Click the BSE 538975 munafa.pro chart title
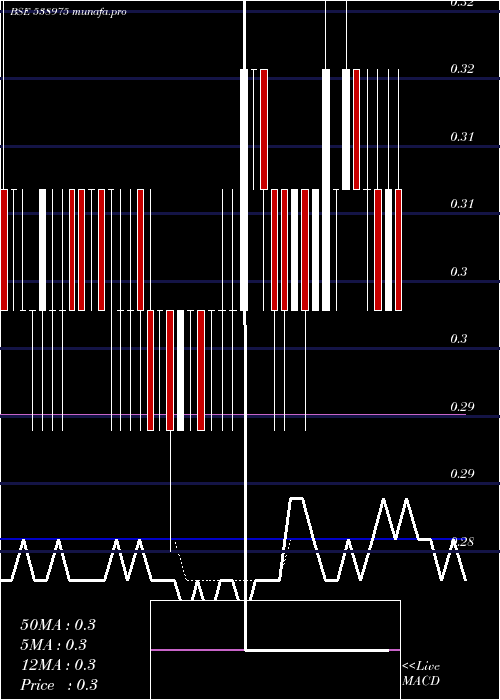The image size is (500, 700). 68,12
